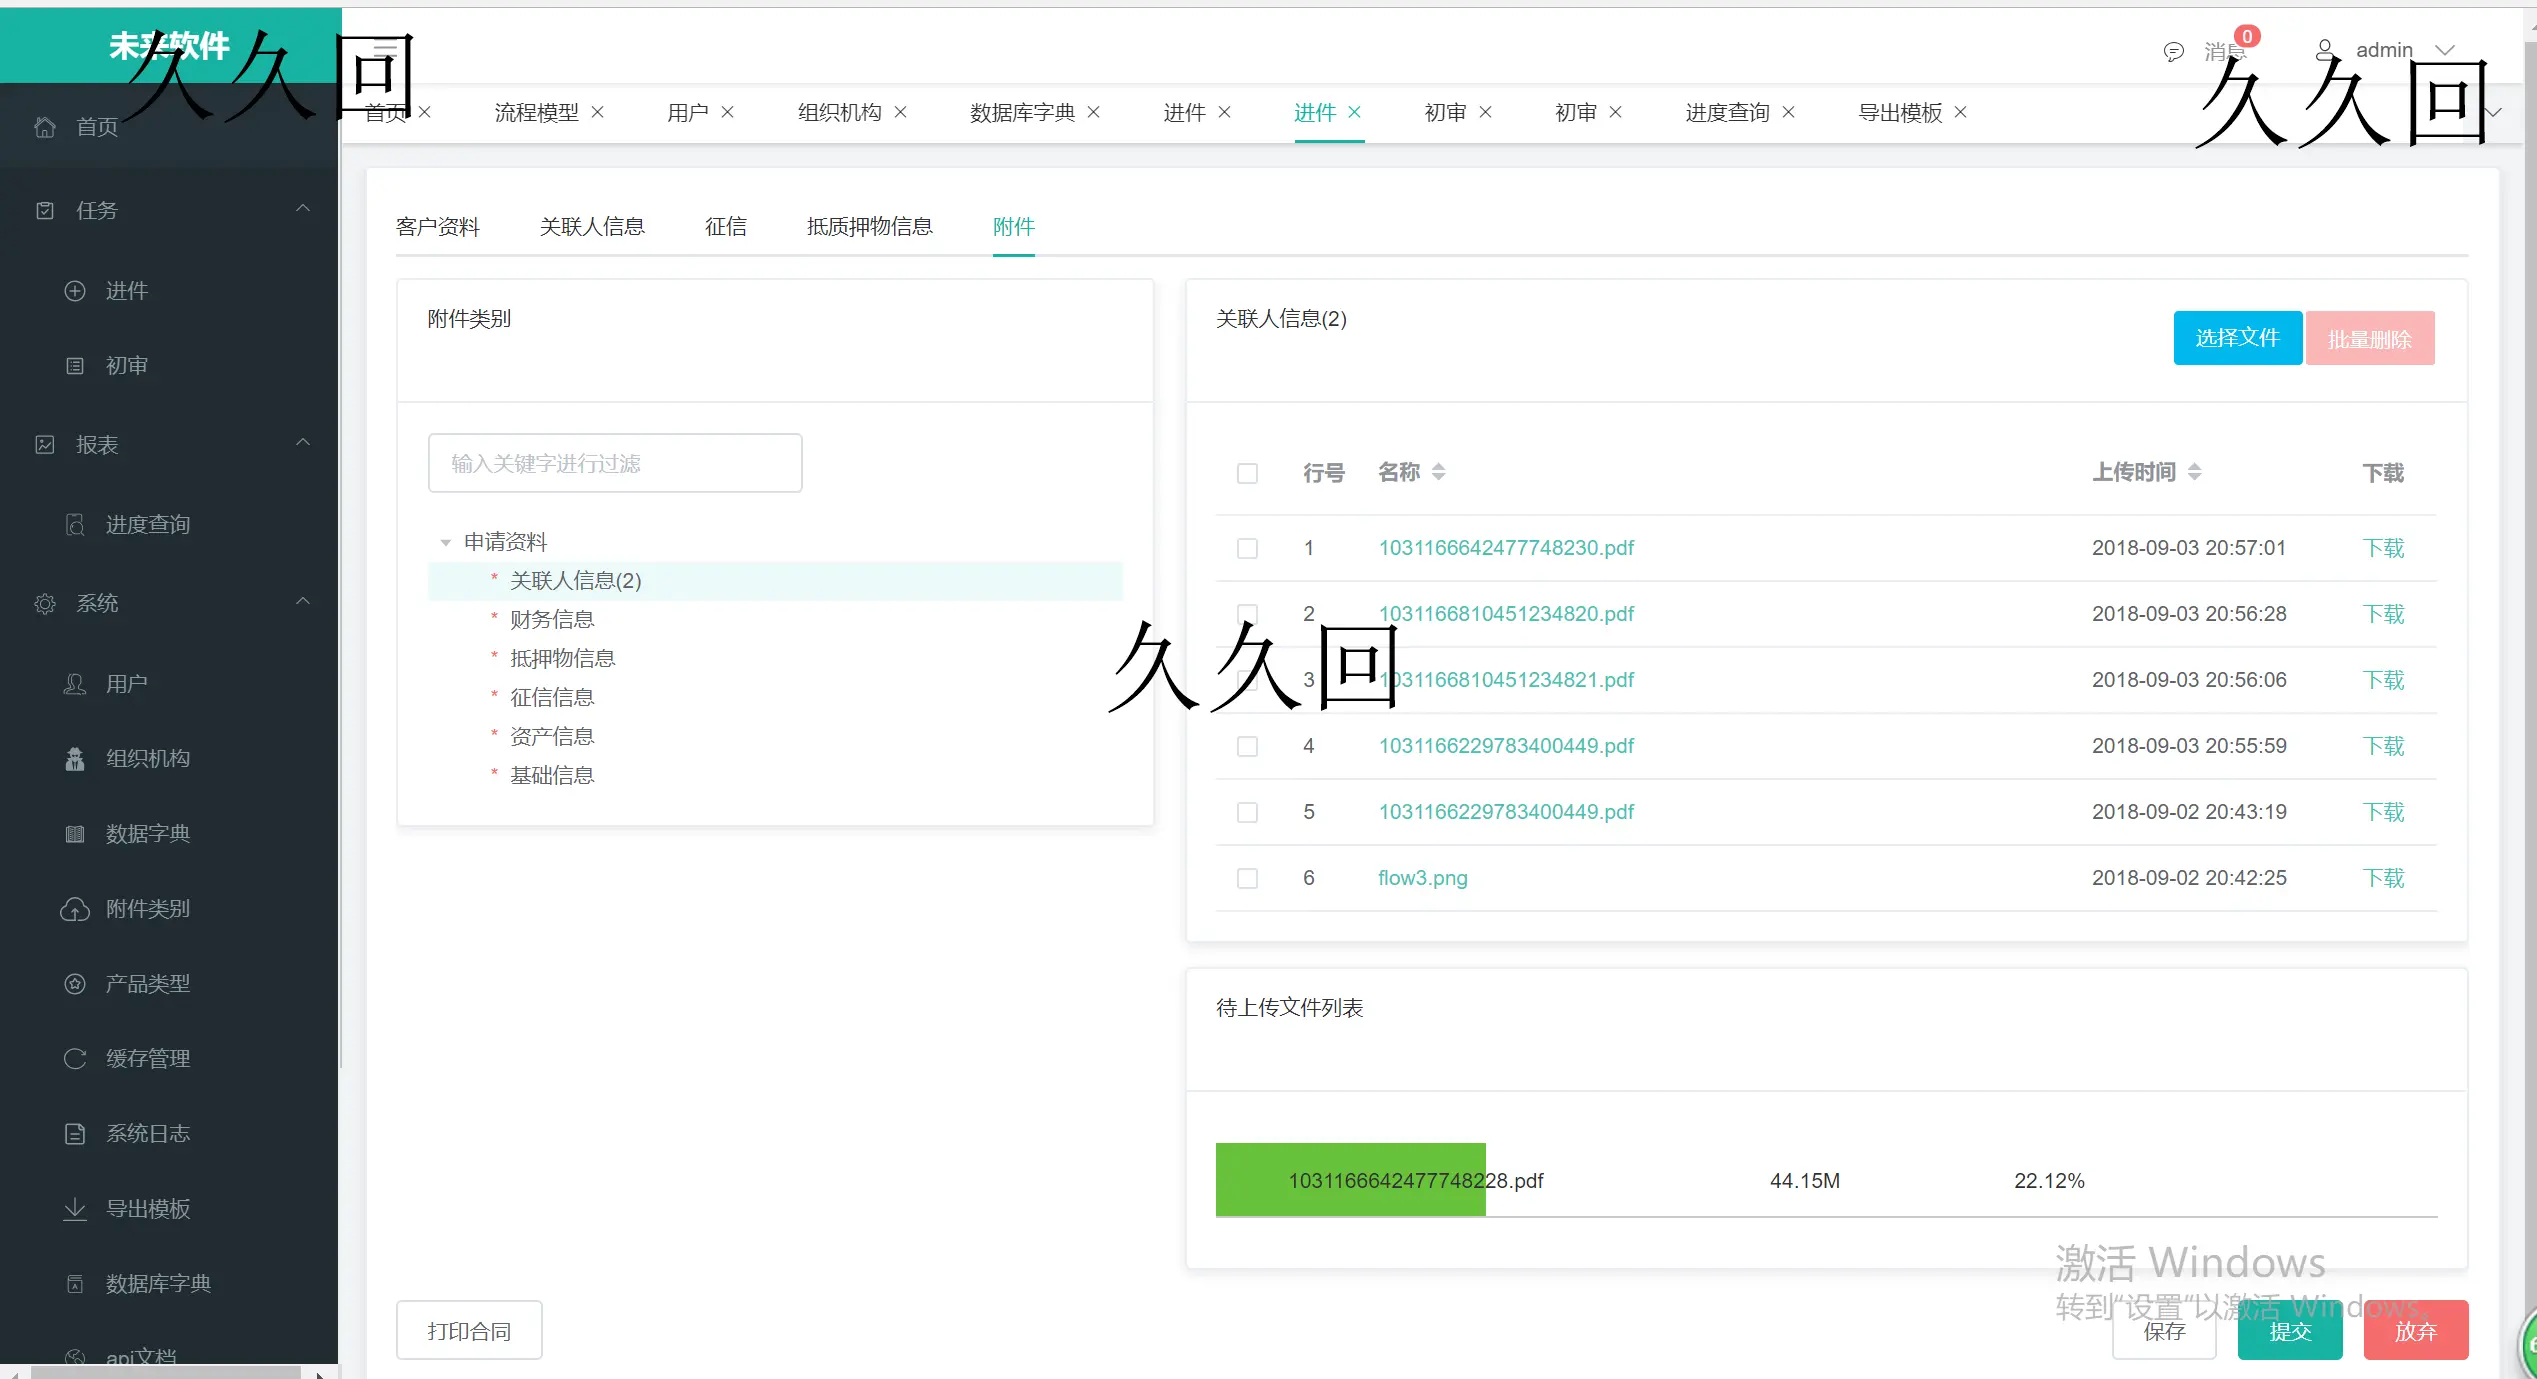Check the checkbox next to flow3.png
Image resolution: width=2537 pixels, height=1379 pixels.
click(x=1247, y=878)
